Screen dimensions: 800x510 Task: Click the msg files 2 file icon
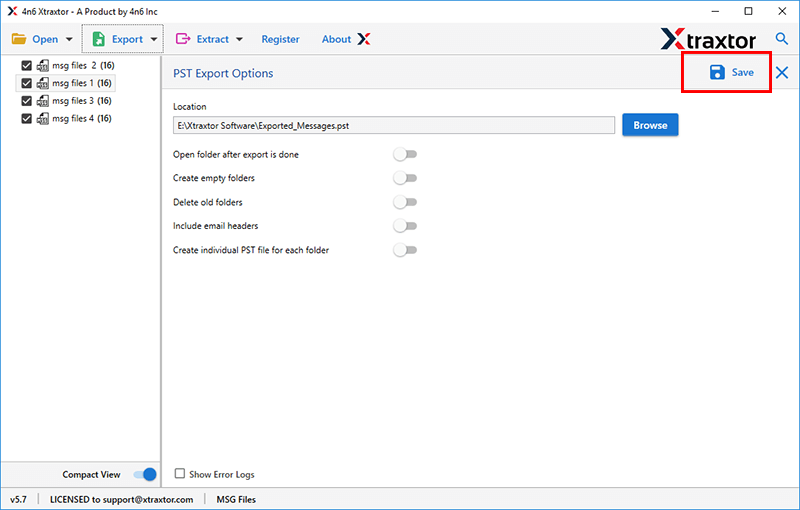click(x=43, y=65)
